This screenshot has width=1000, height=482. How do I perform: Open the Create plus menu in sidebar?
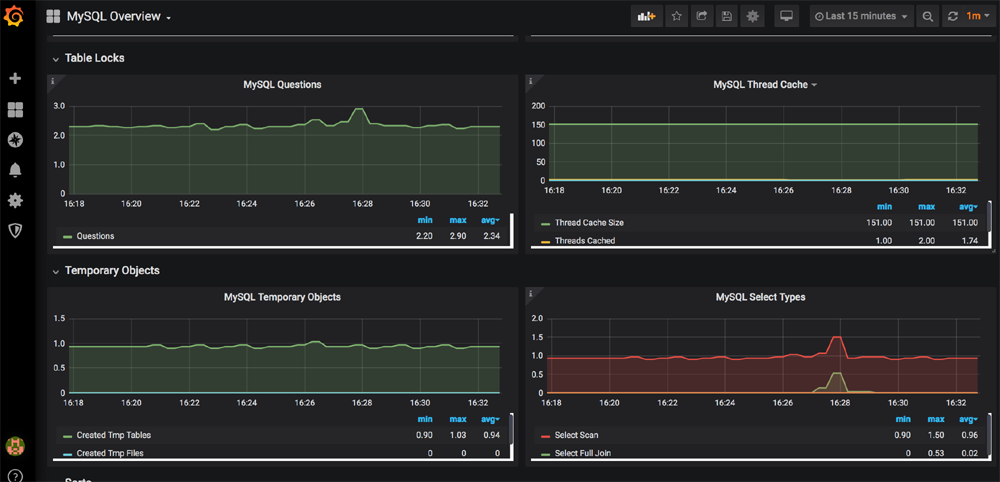click(15, 78)
